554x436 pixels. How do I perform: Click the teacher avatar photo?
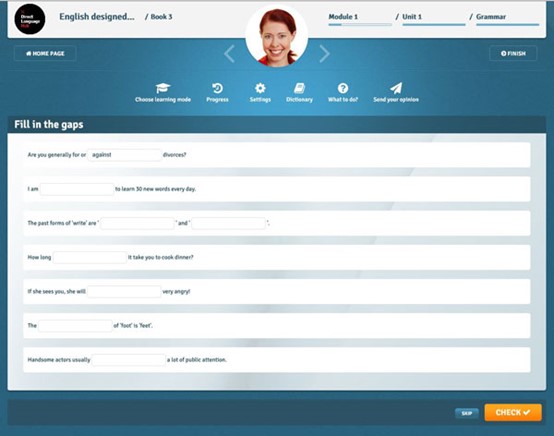click(x=277, y=36)
